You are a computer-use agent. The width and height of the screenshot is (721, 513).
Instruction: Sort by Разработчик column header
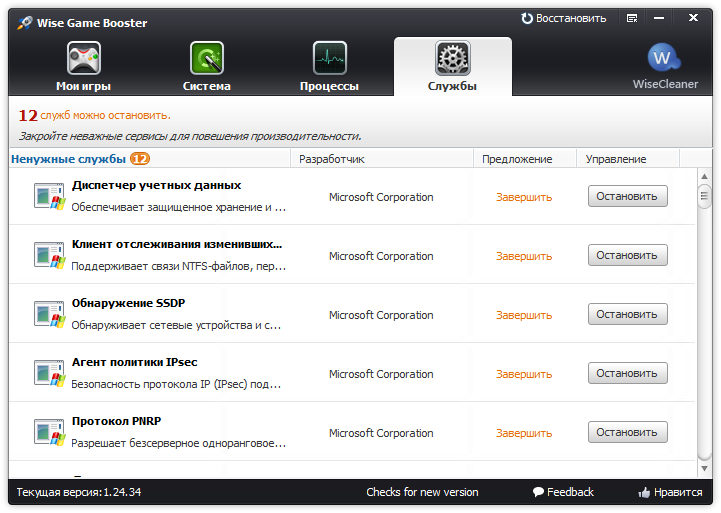(332, 159)
